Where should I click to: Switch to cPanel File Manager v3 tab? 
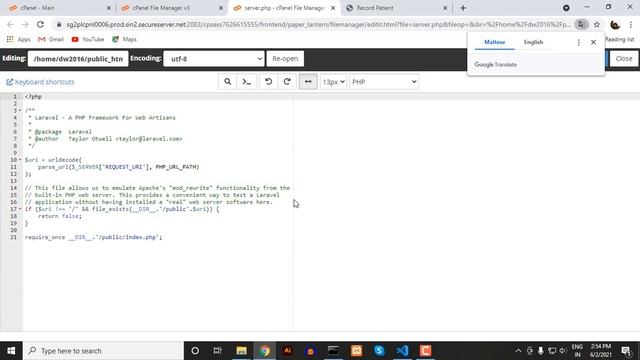pos(161,8)
